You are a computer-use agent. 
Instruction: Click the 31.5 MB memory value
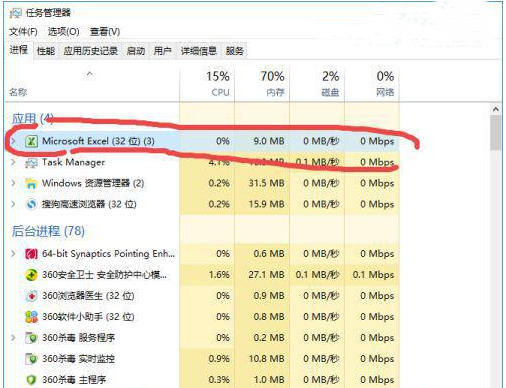pyautogui.click(x=266, y=183)
